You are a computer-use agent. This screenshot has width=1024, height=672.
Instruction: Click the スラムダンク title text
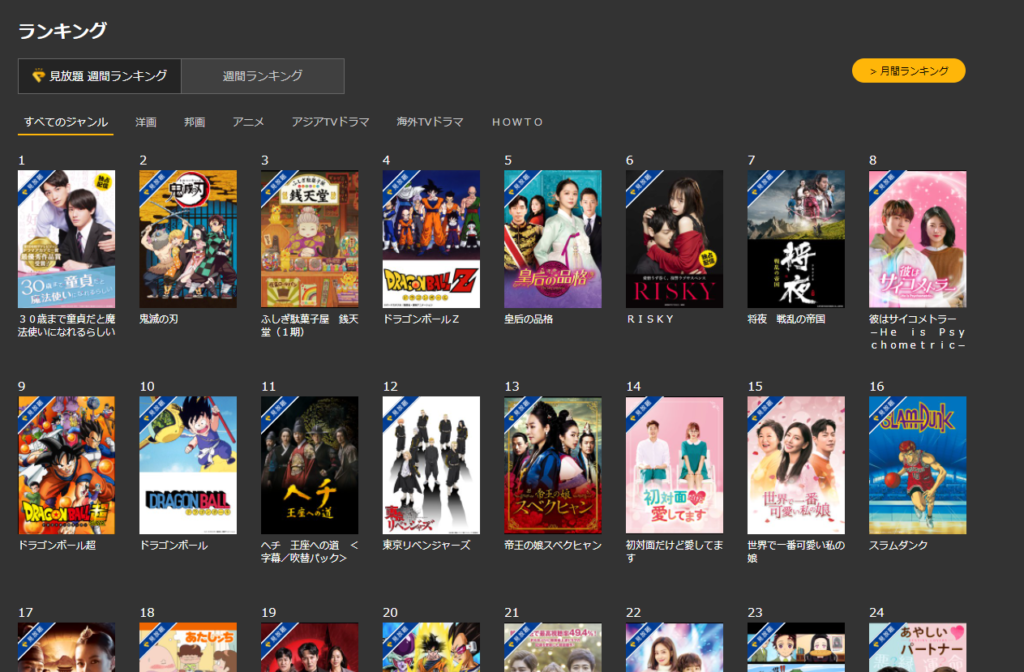click(x=898, y=545)
